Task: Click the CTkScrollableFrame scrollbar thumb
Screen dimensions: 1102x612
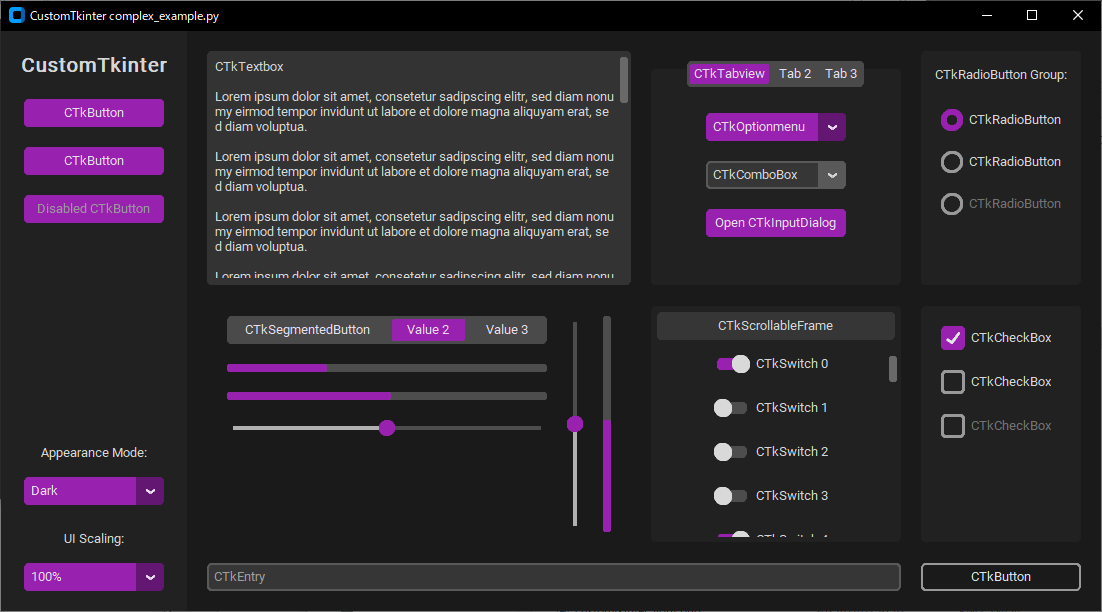Action: (893, 369)
